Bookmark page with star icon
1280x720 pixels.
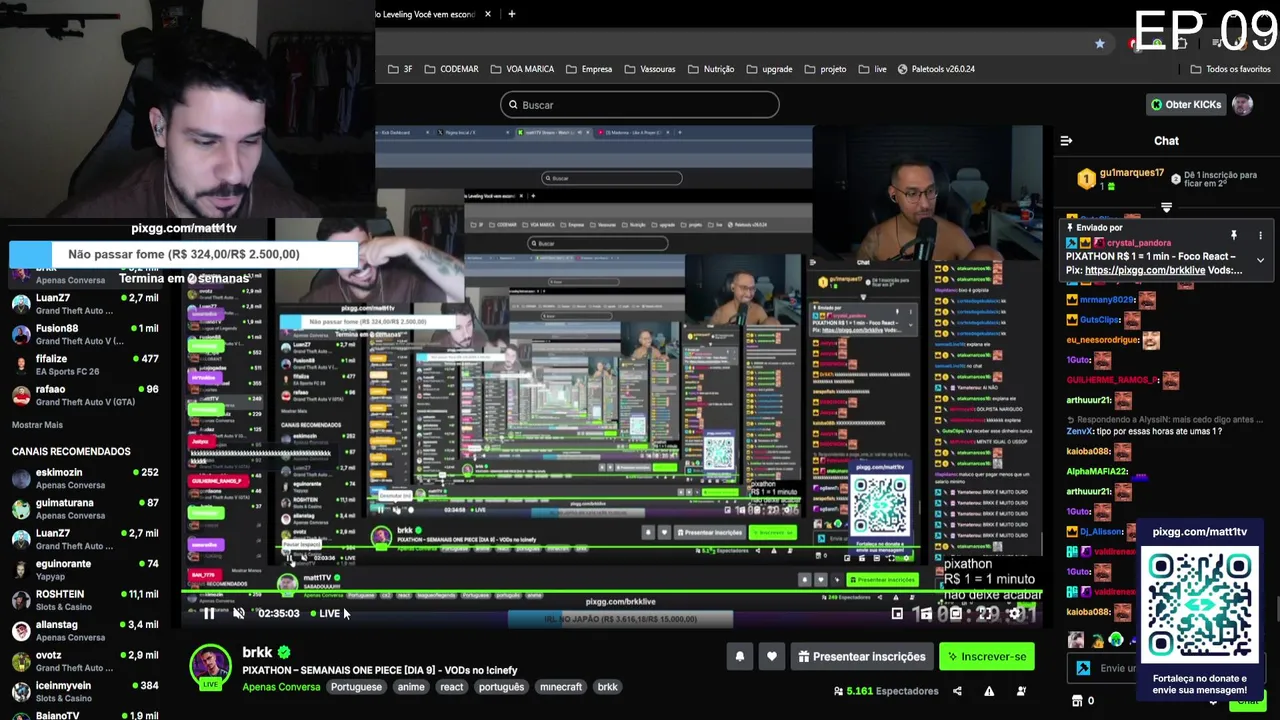pos(1100,43)
